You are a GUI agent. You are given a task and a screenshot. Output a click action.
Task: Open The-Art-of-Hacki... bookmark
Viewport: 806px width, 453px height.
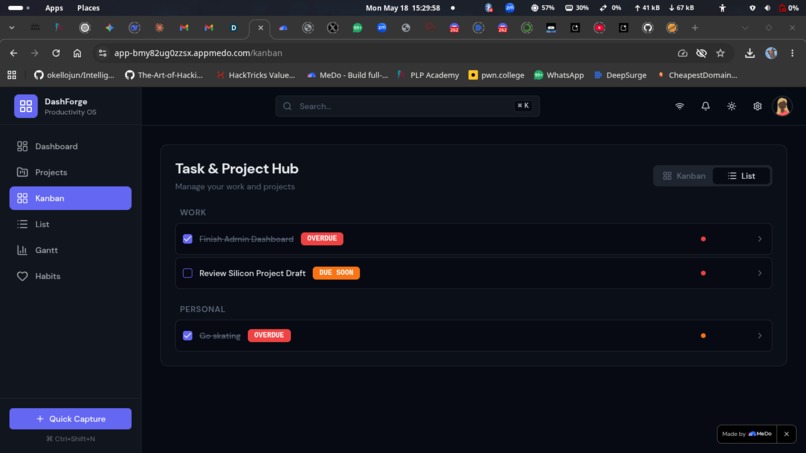click(164, 75)
